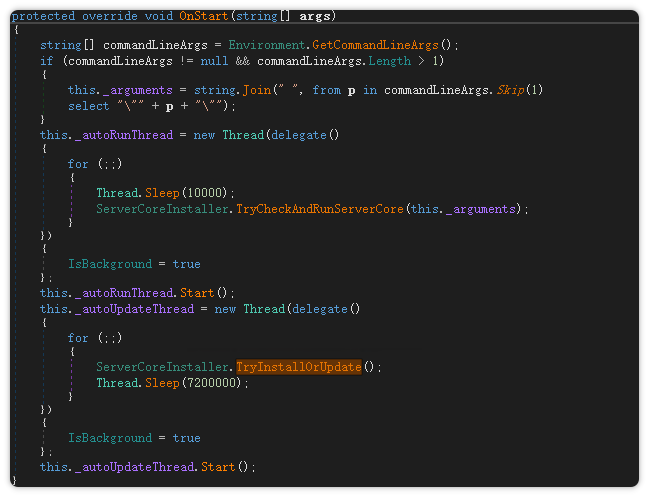Click Sleep in the Thread.Sleep(7200000) call

point(160,383)
